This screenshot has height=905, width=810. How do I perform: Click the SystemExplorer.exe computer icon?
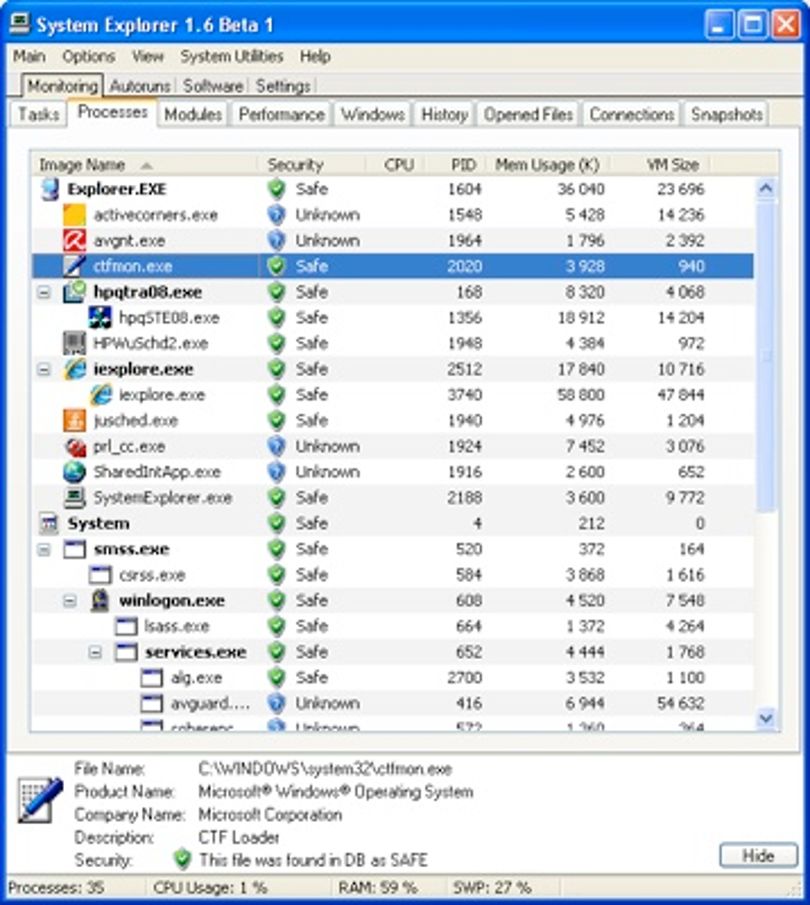coord(74,498)
